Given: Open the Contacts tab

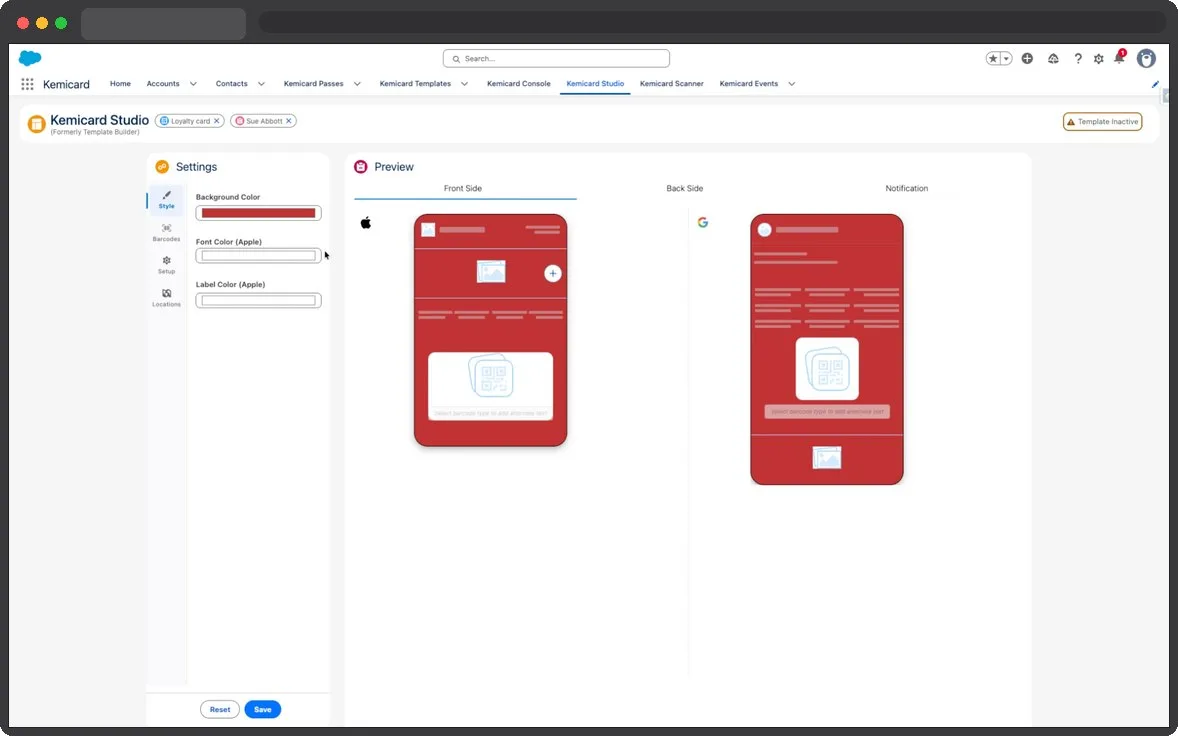Looking at the screenshot, I should [231, 83].
